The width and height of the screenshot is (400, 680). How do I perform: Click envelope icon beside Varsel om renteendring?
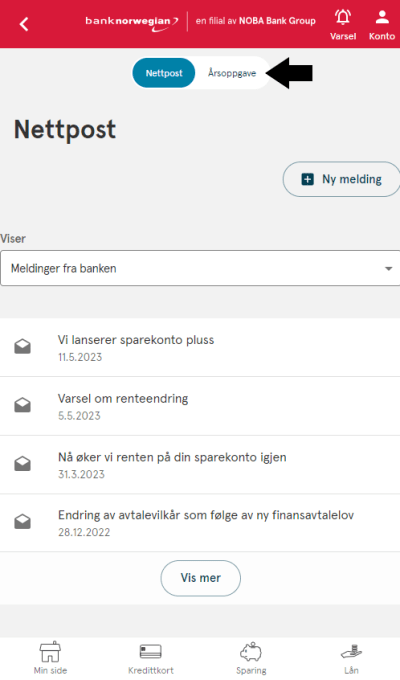click(23, 405)
